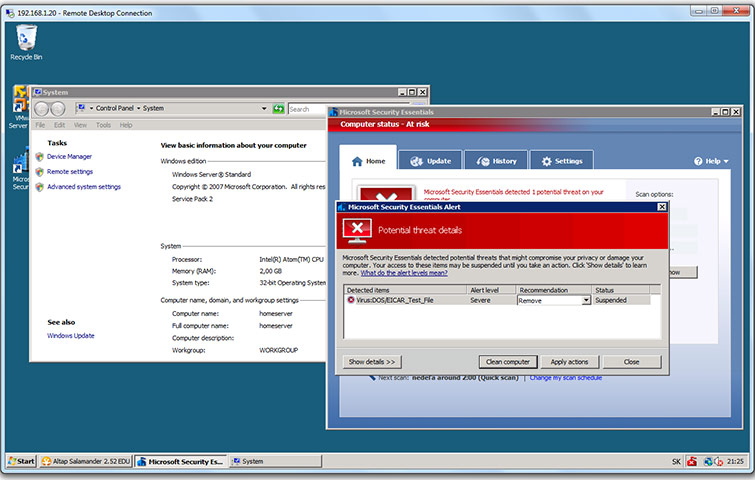Viewport: 755px width, 480px height.
Task: Expand the Control Panel breadcrumb arrow
Action: point(91,108)
